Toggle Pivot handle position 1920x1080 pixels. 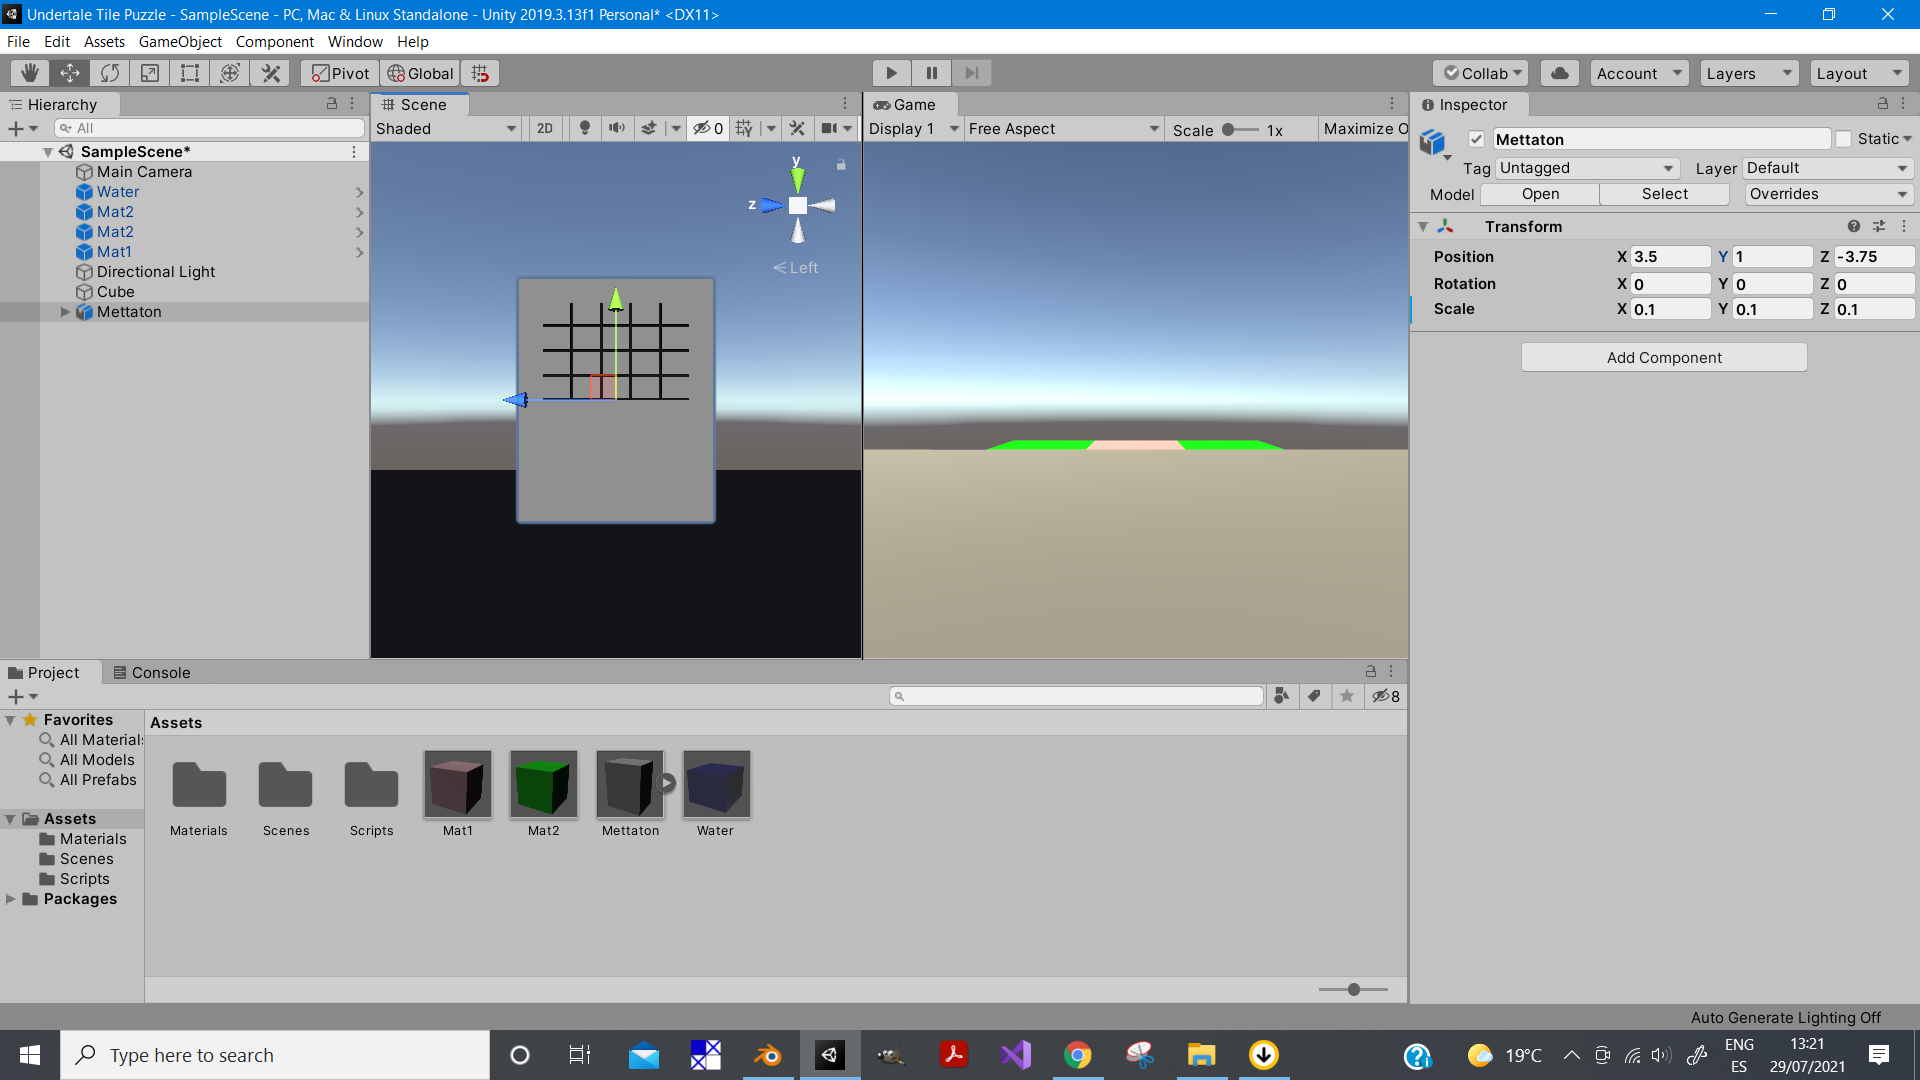[x=340, y=73]
